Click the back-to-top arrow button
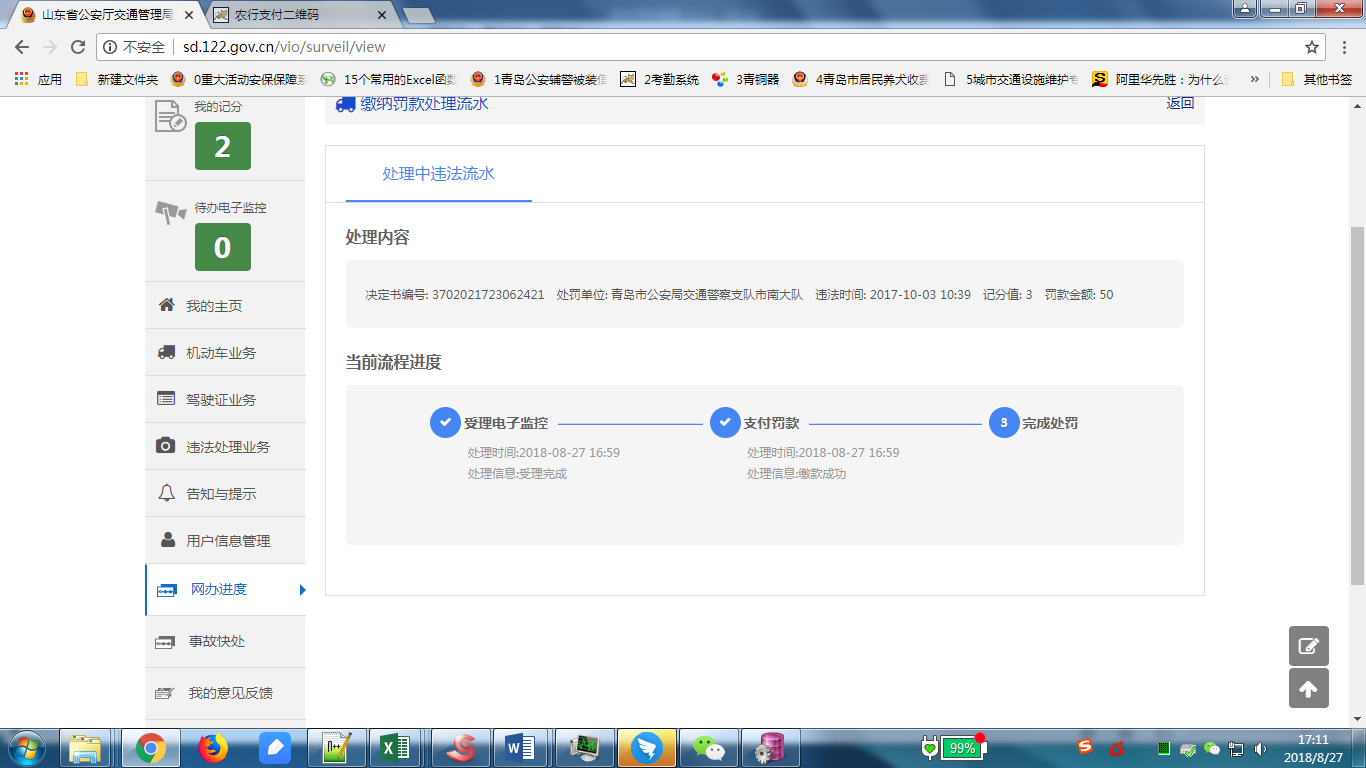 coord(1308,688)
